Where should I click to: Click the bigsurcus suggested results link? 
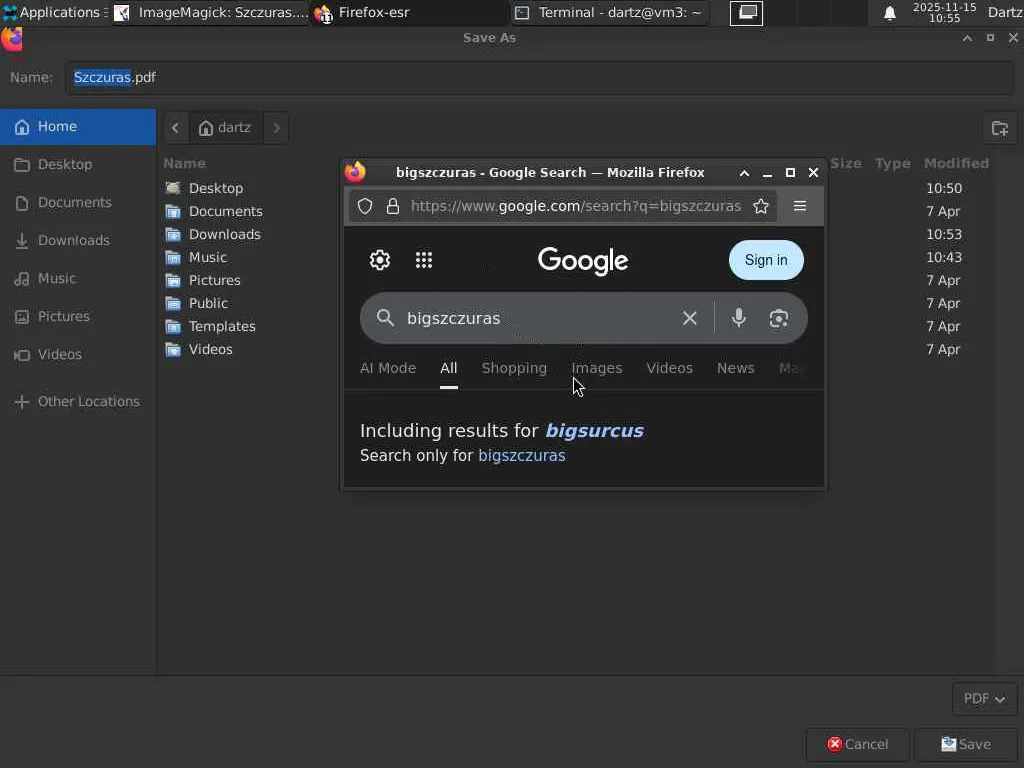tap(594, 430)
